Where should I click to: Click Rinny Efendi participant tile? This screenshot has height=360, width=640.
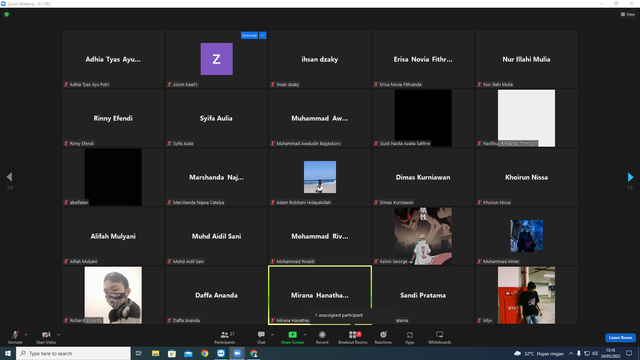[113, 118]
